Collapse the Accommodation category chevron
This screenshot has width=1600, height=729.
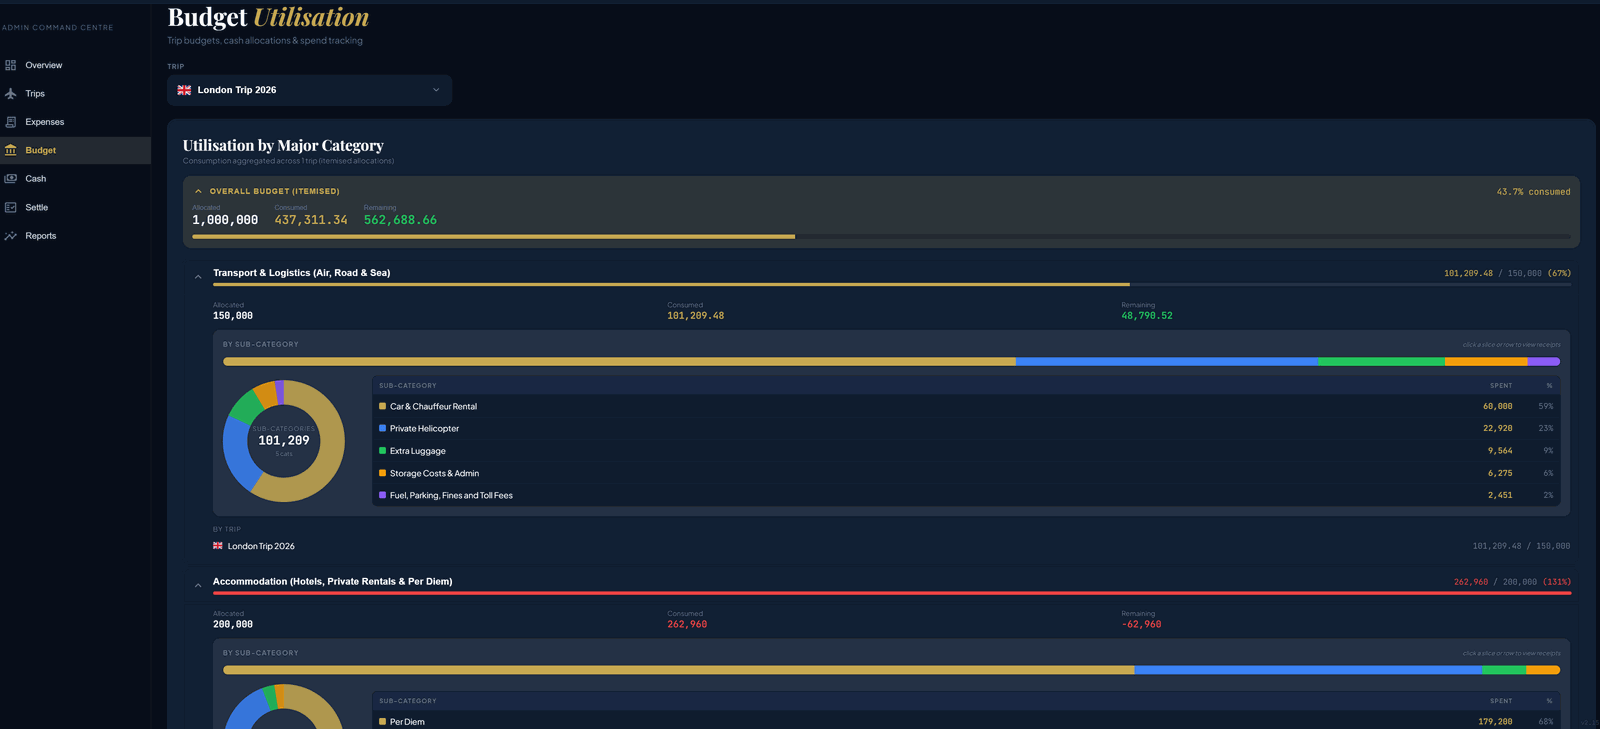coord(198,585)
